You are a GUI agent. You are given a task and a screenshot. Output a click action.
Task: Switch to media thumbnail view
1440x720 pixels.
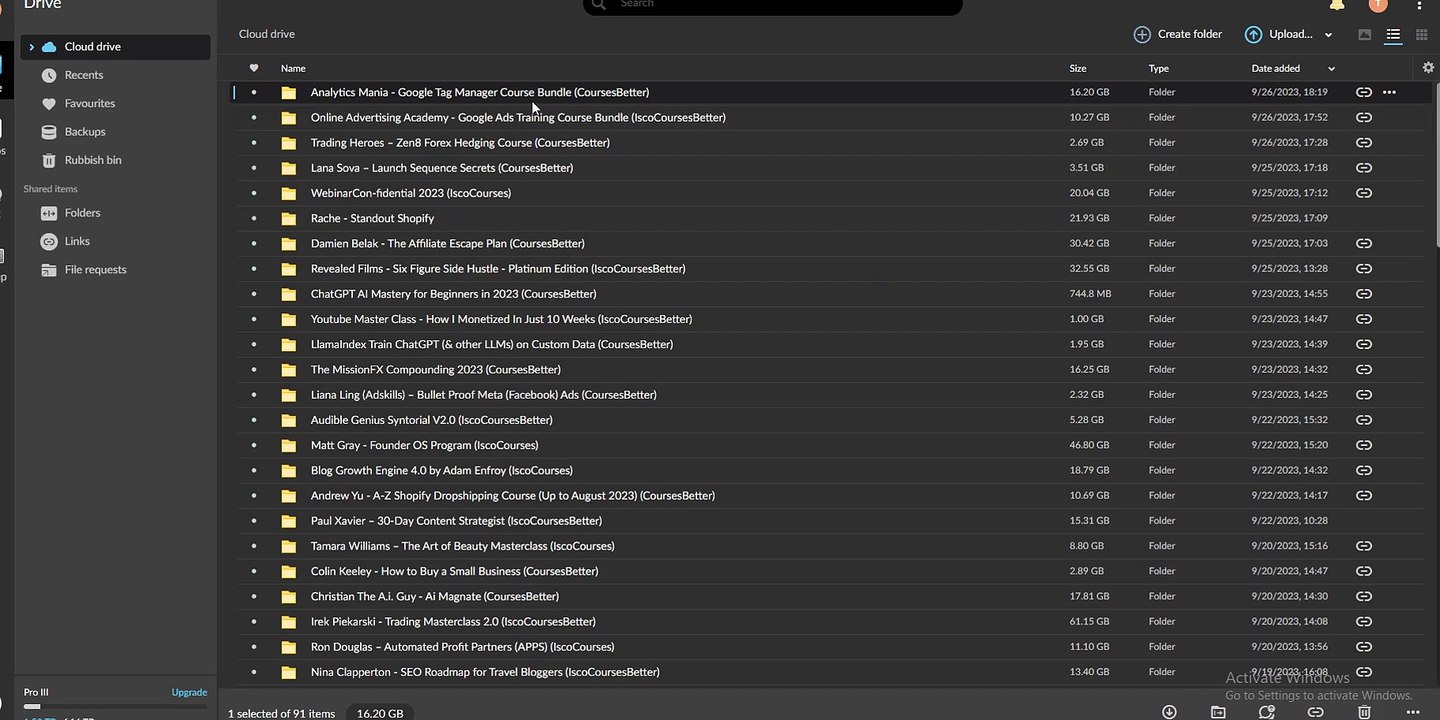tap(1365, 35)
